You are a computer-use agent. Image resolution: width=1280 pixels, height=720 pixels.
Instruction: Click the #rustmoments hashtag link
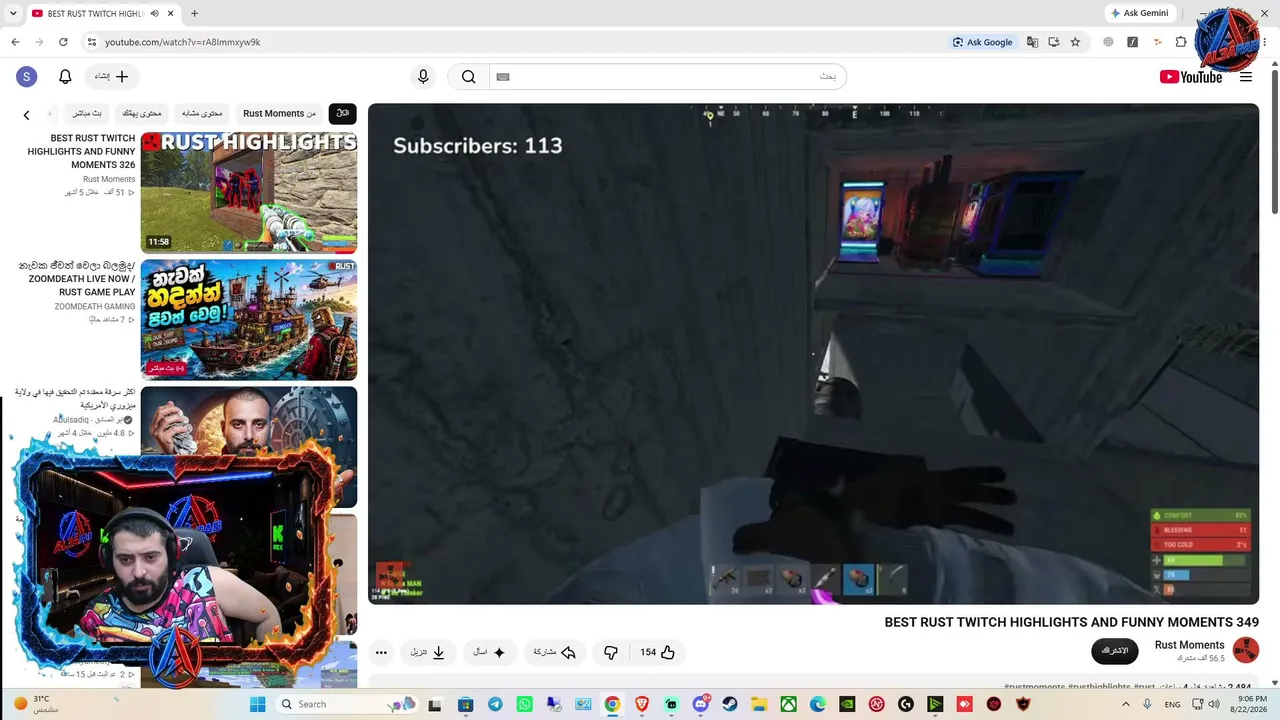click(1034, 687)
